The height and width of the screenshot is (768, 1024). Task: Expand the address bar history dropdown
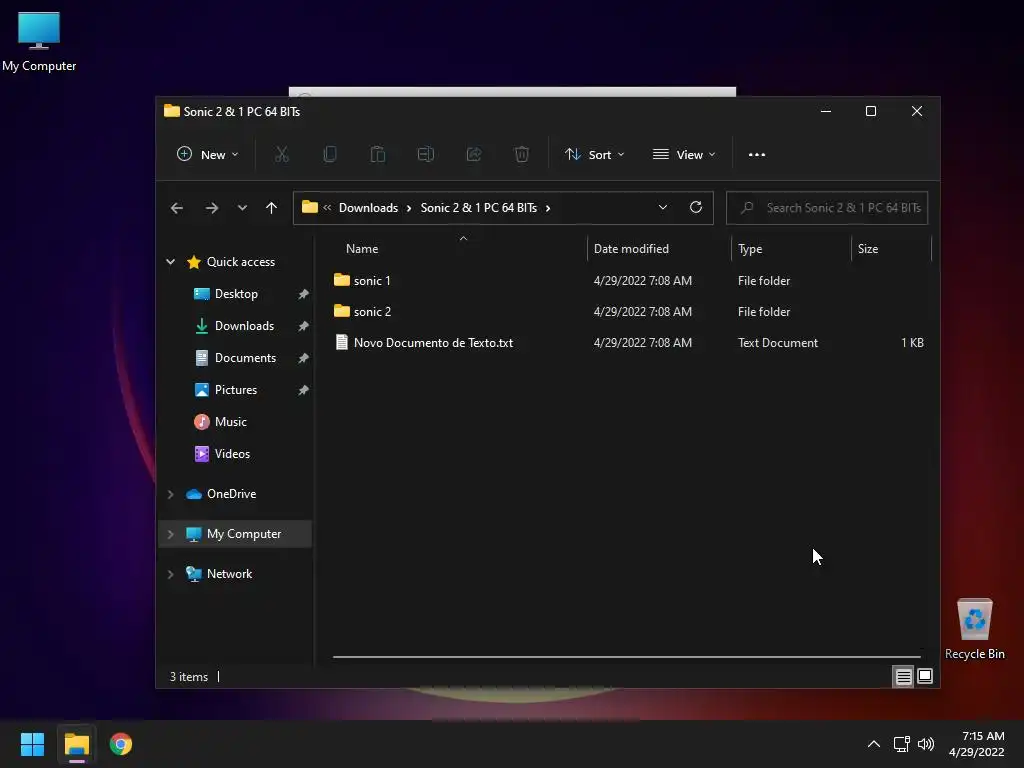tap(663, 208)
